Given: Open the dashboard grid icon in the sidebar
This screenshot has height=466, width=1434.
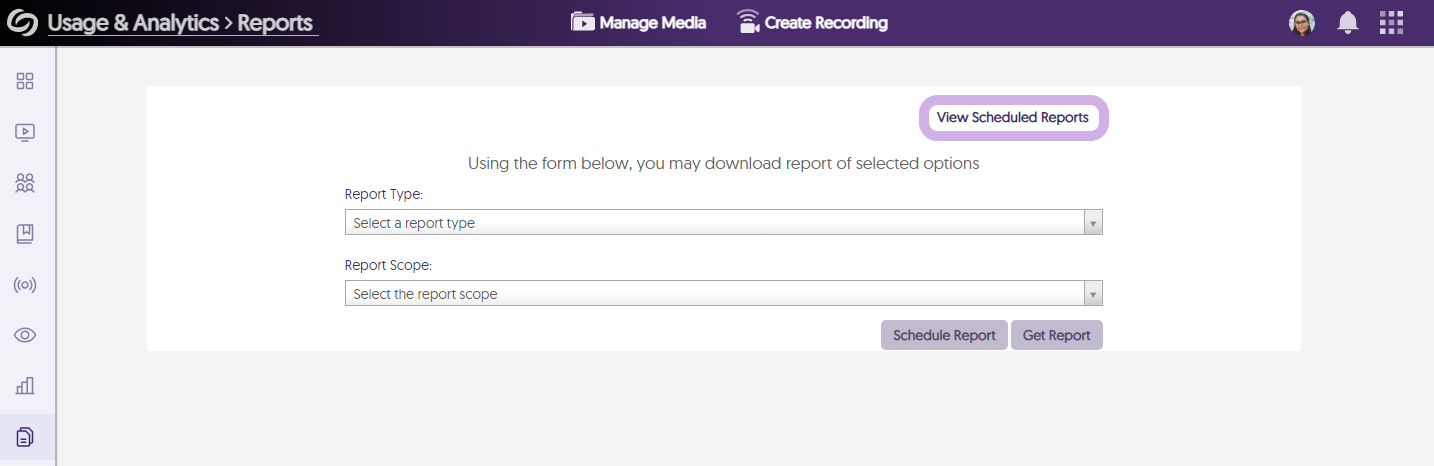Looking at the screenshot, I should click(25, 81).
